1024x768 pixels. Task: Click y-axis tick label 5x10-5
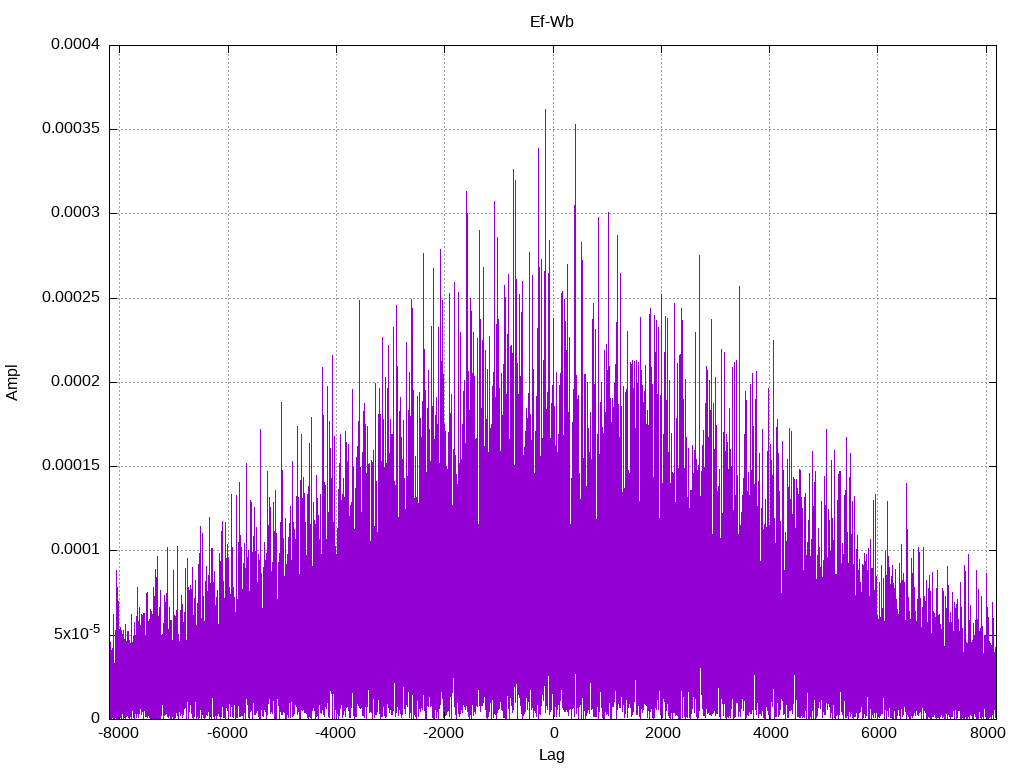point(77,633)
